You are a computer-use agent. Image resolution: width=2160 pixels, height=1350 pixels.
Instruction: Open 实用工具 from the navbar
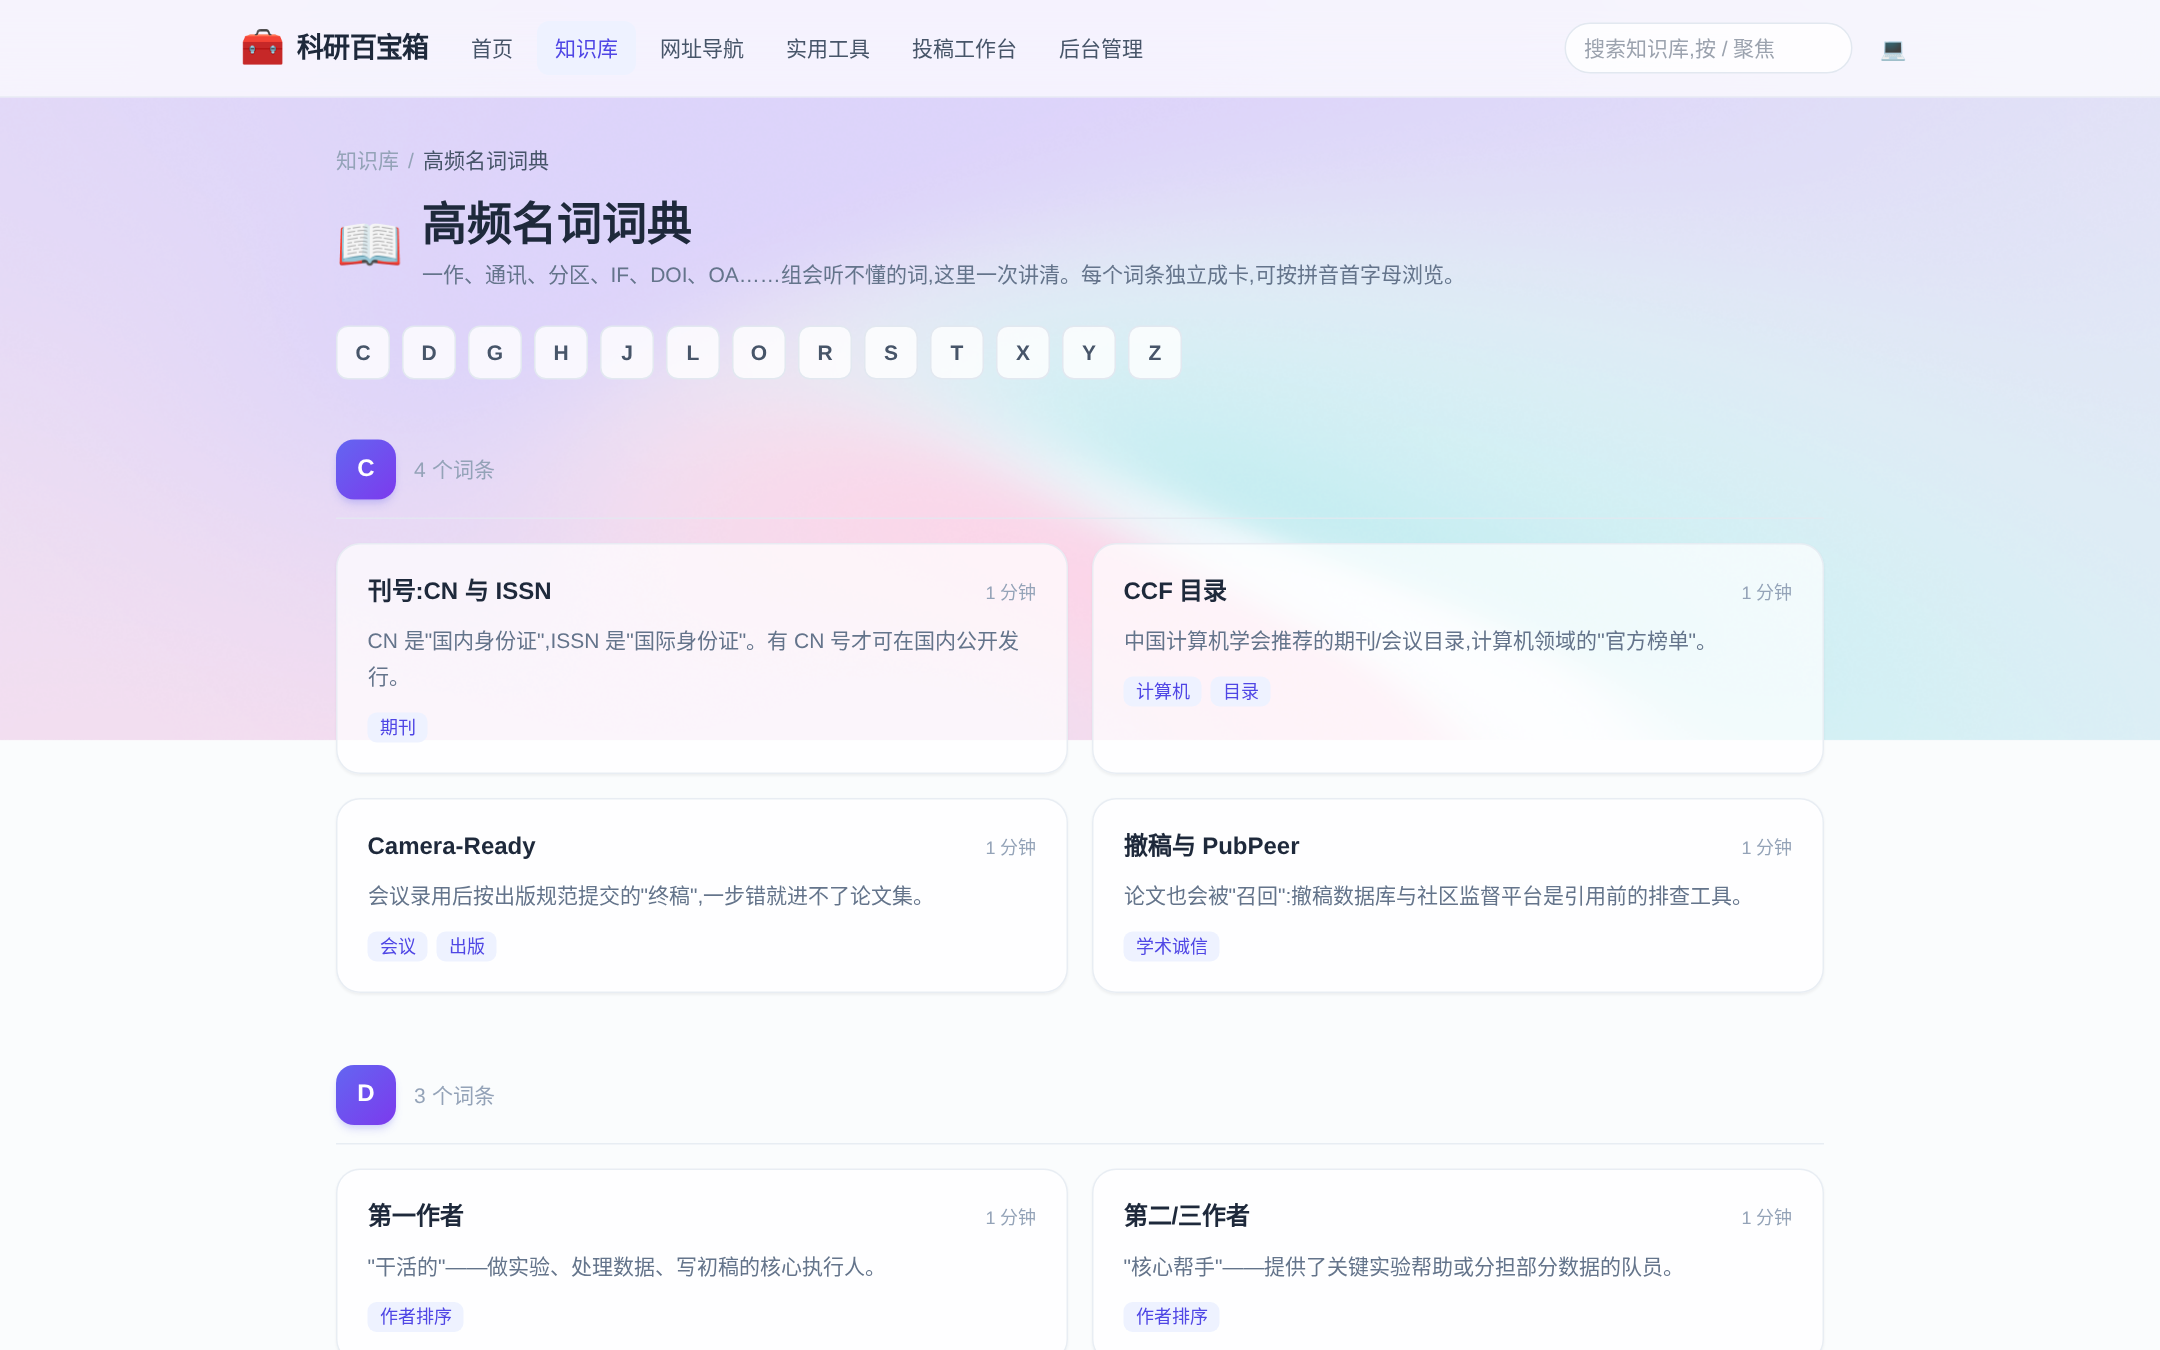(828, 49)
